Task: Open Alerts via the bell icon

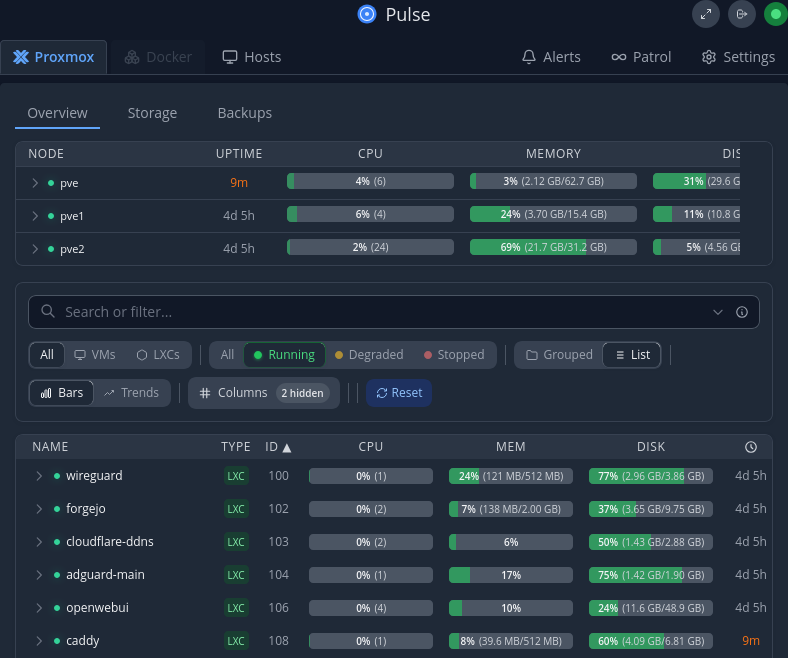Action: pos(530,57)
